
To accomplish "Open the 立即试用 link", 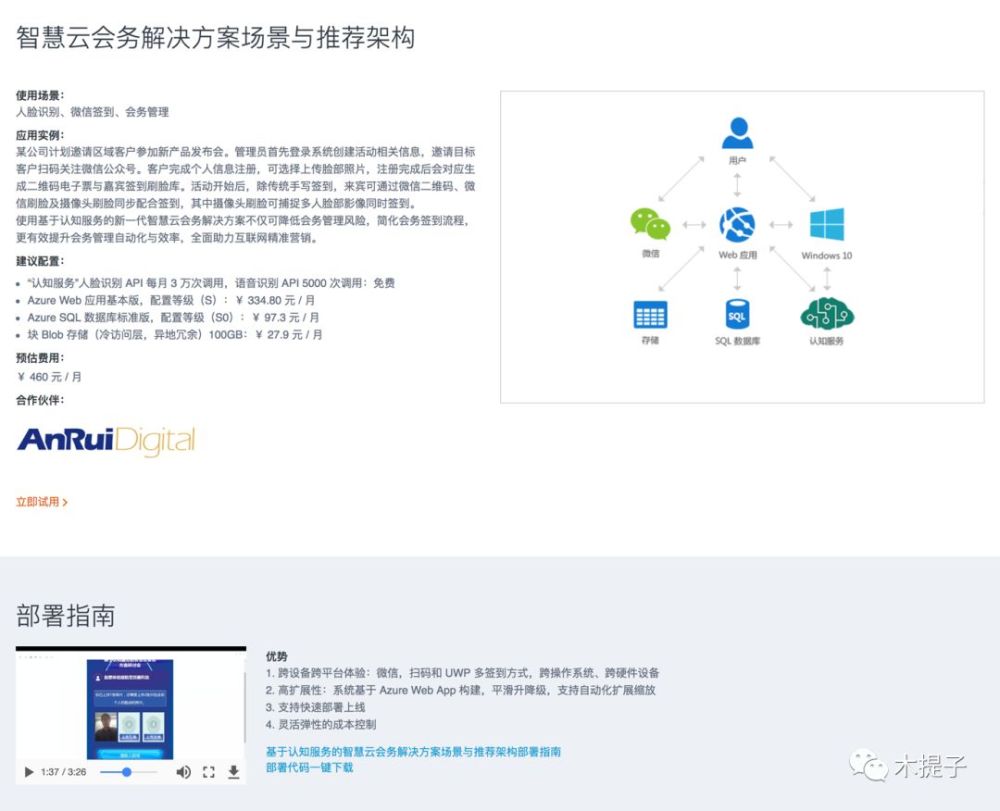I will coord(41,502).
